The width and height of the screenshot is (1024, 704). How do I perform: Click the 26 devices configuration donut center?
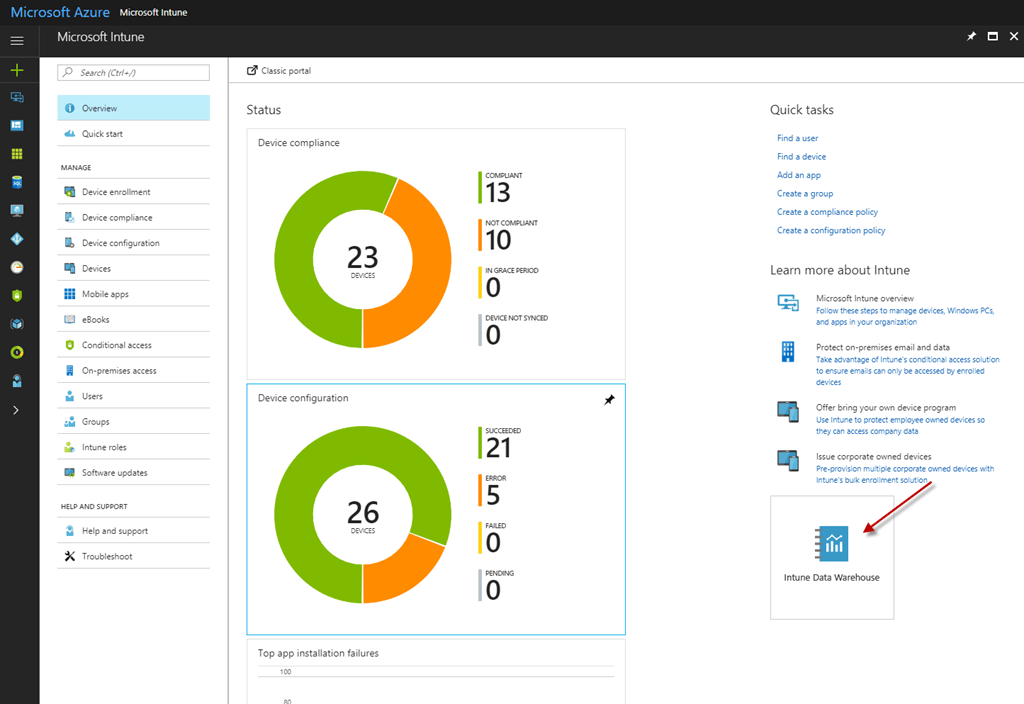pyautogui.click(x=362, y=516)
